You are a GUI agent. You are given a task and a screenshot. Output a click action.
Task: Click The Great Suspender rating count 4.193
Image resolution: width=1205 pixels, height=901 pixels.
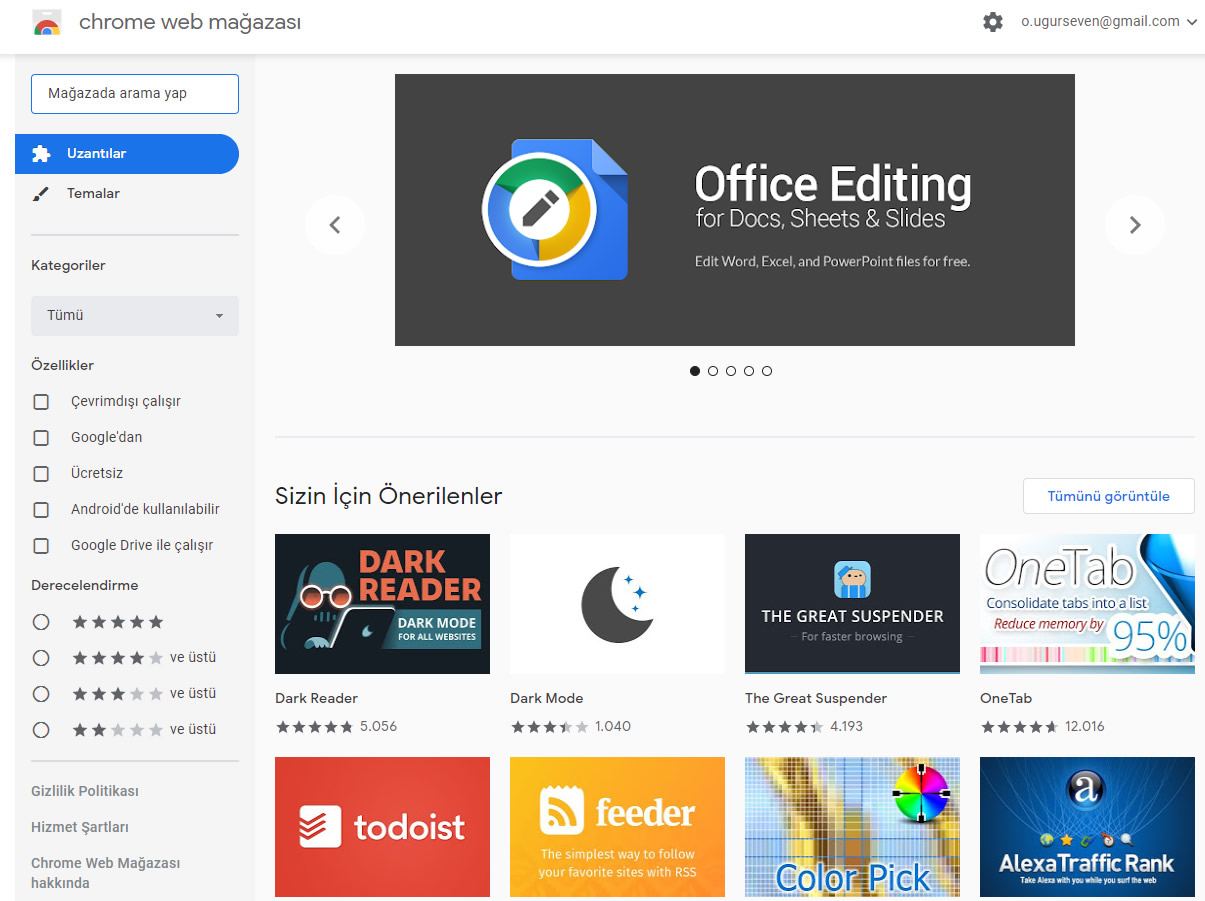846,726
